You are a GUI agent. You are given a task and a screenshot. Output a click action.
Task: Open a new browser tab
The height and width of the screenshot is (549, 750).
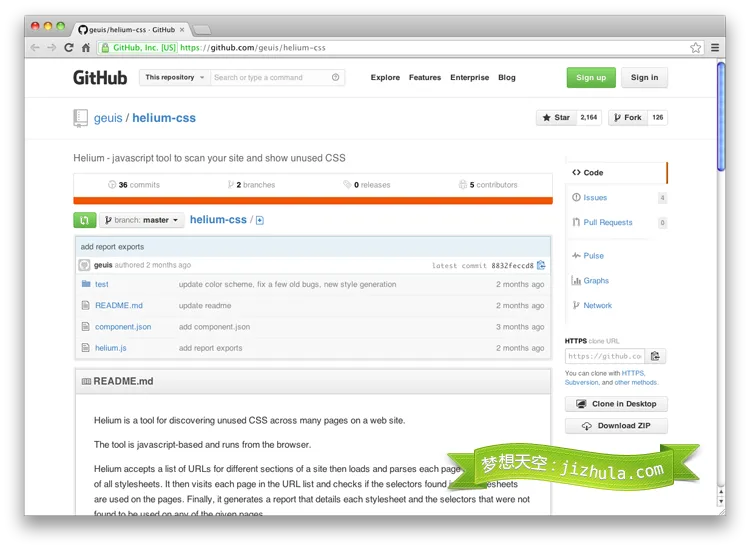coord(202,31)
